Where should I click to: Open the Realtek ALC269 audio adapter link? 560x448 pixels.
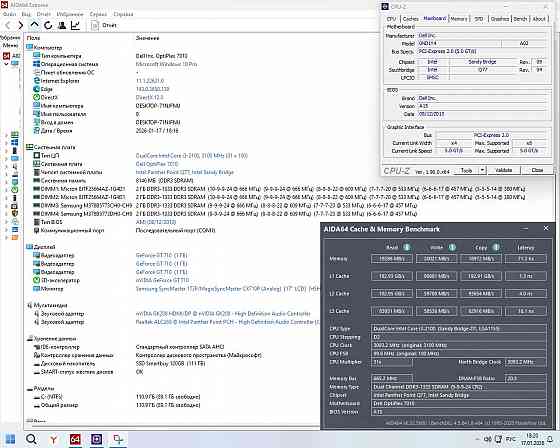point(227,322)
